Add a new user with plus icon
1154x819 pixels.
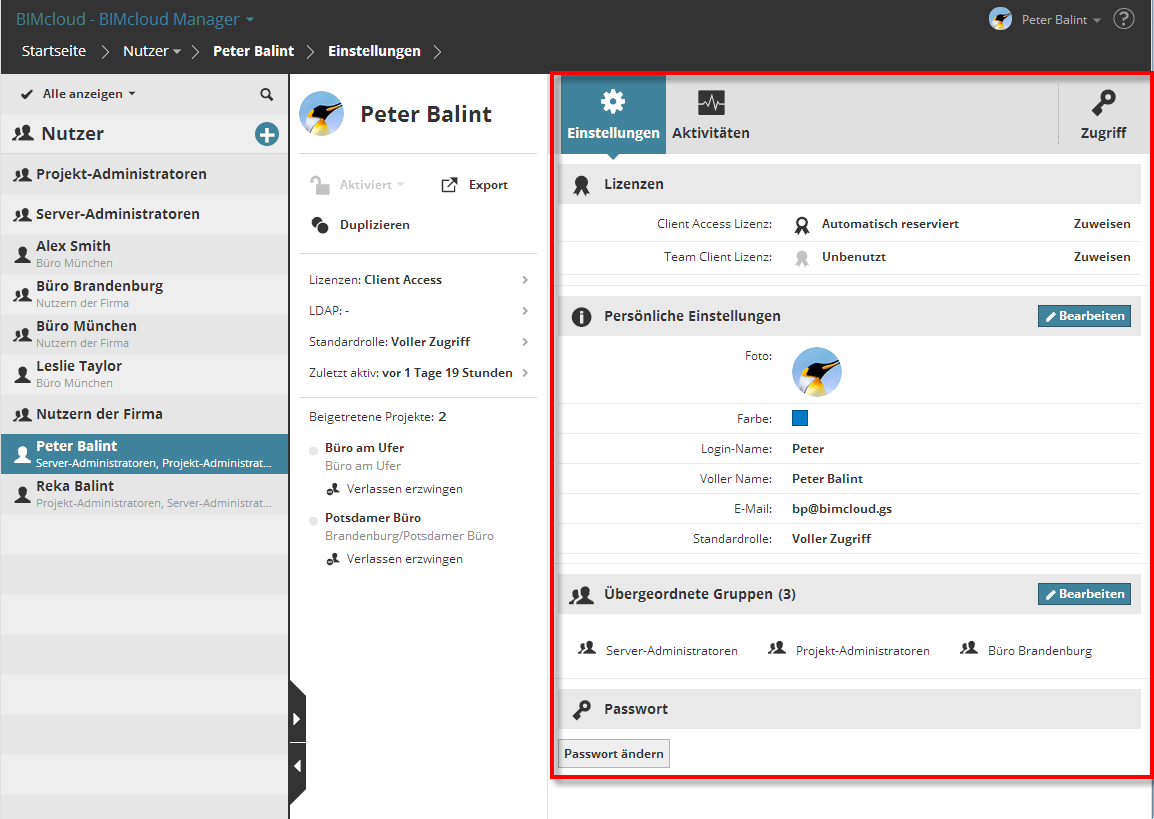pos(266,134)
